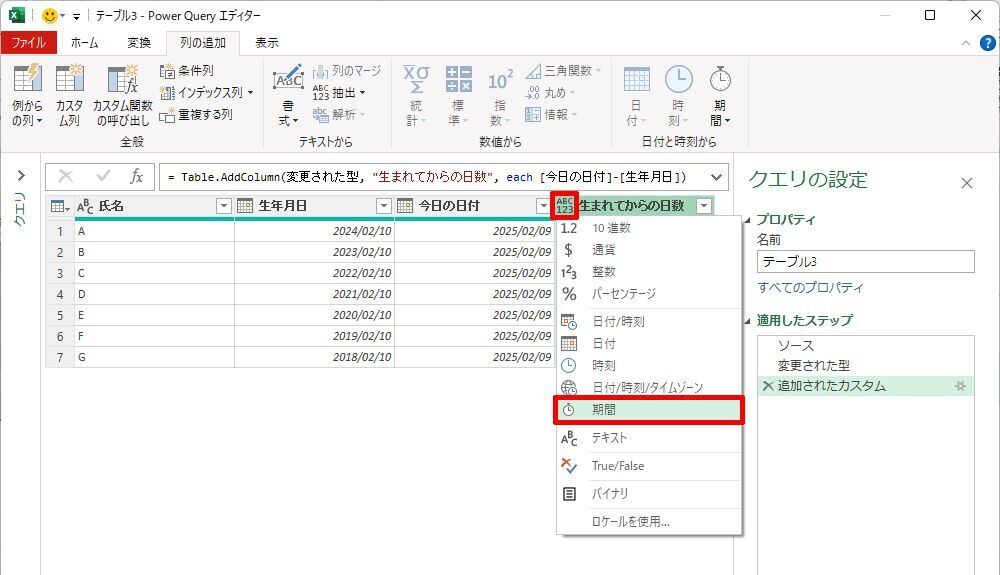
Task: Click the 情報 information tool
Action: click(551, 115)
